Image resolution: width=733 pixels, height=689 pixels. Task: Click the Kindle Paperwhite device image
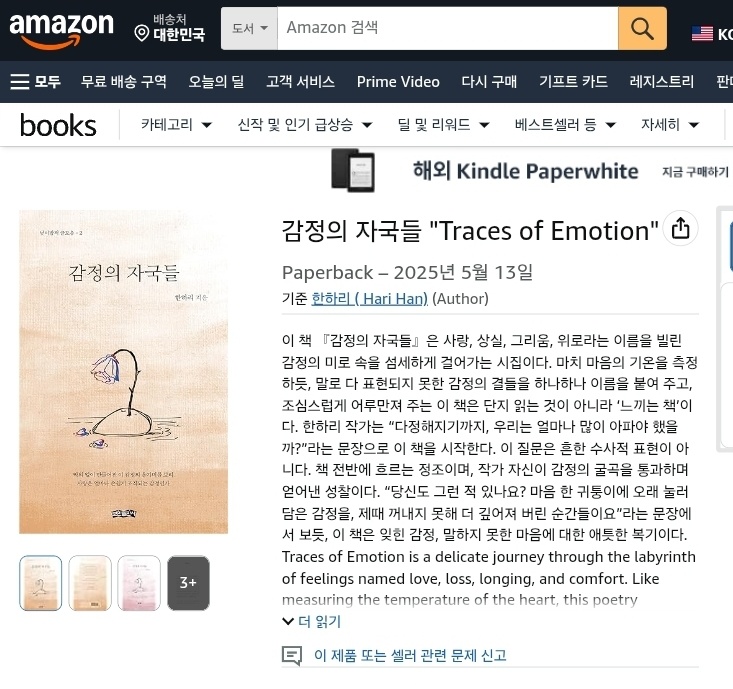353,170
